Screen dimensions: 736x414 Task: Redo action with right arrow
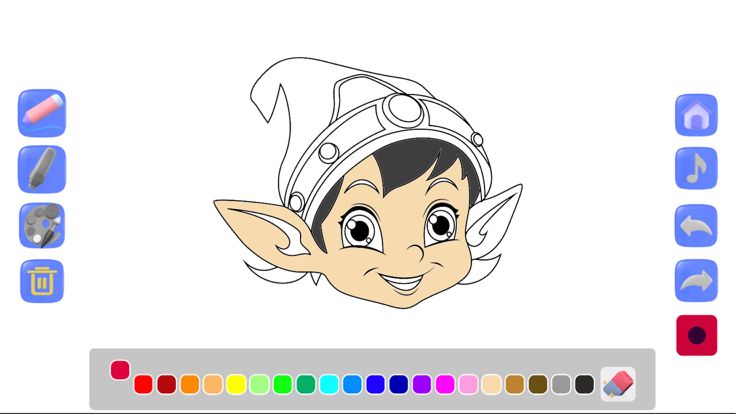coord(696,281)
